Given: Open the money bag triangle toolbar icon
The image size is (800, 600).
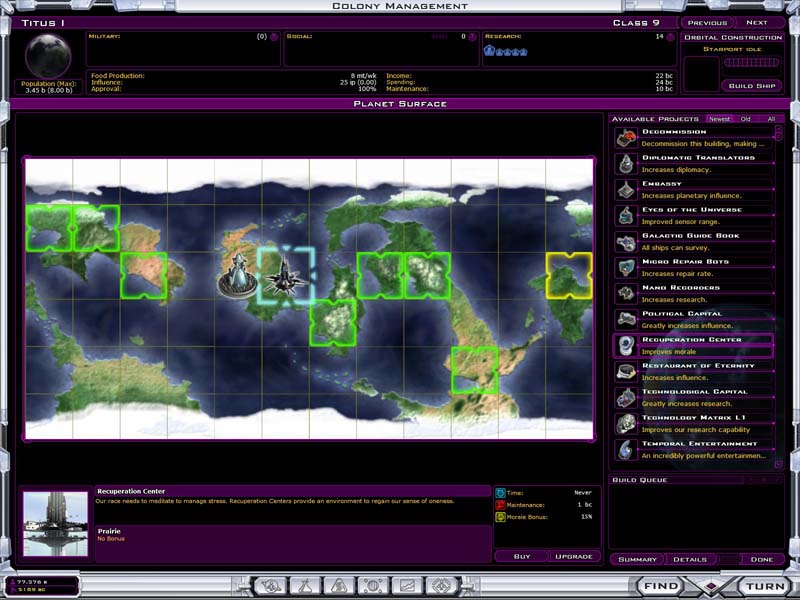Looking at the screenshot, I should [x=339, y=586].
